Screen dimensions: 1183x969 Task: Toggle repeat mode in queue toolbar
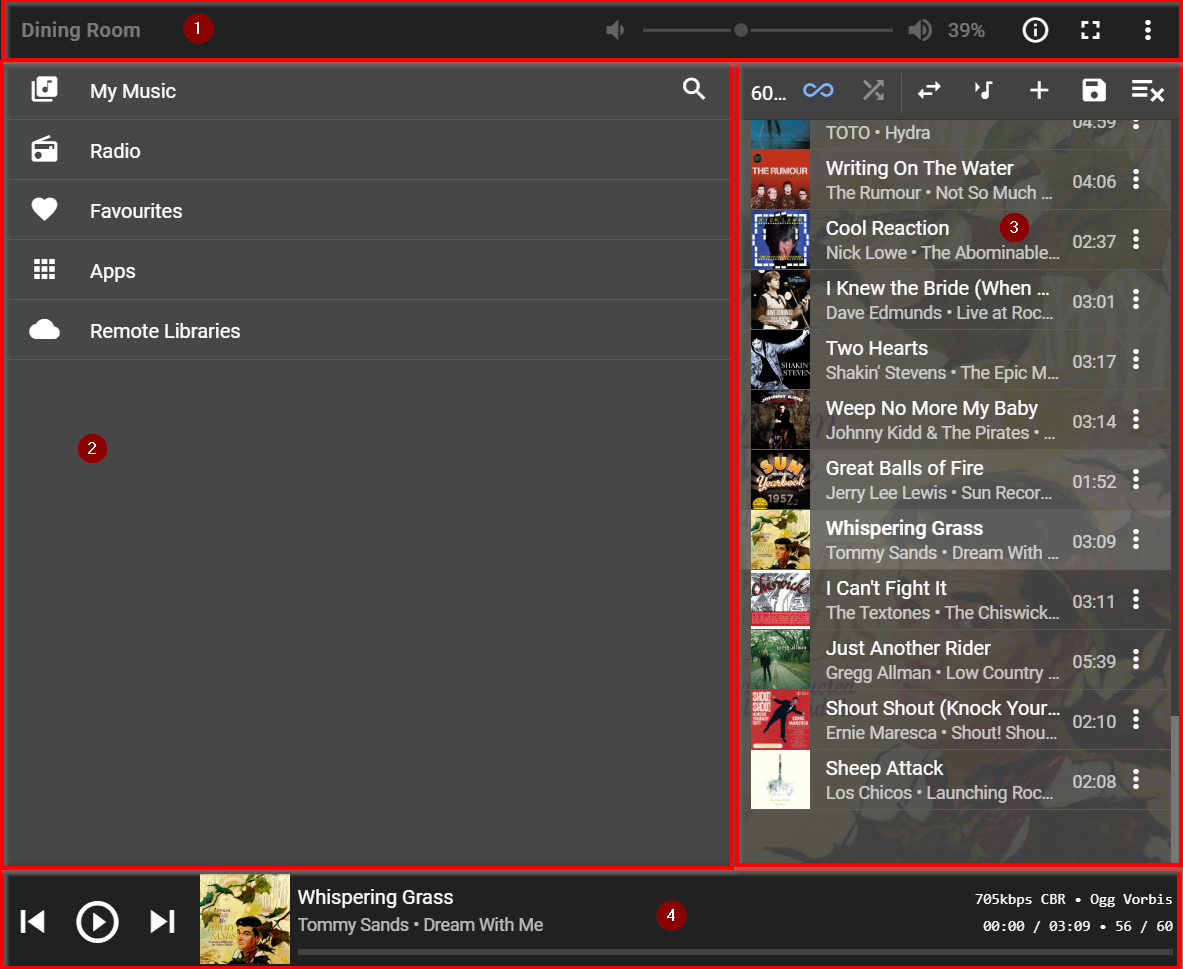(x=818, y=90)
